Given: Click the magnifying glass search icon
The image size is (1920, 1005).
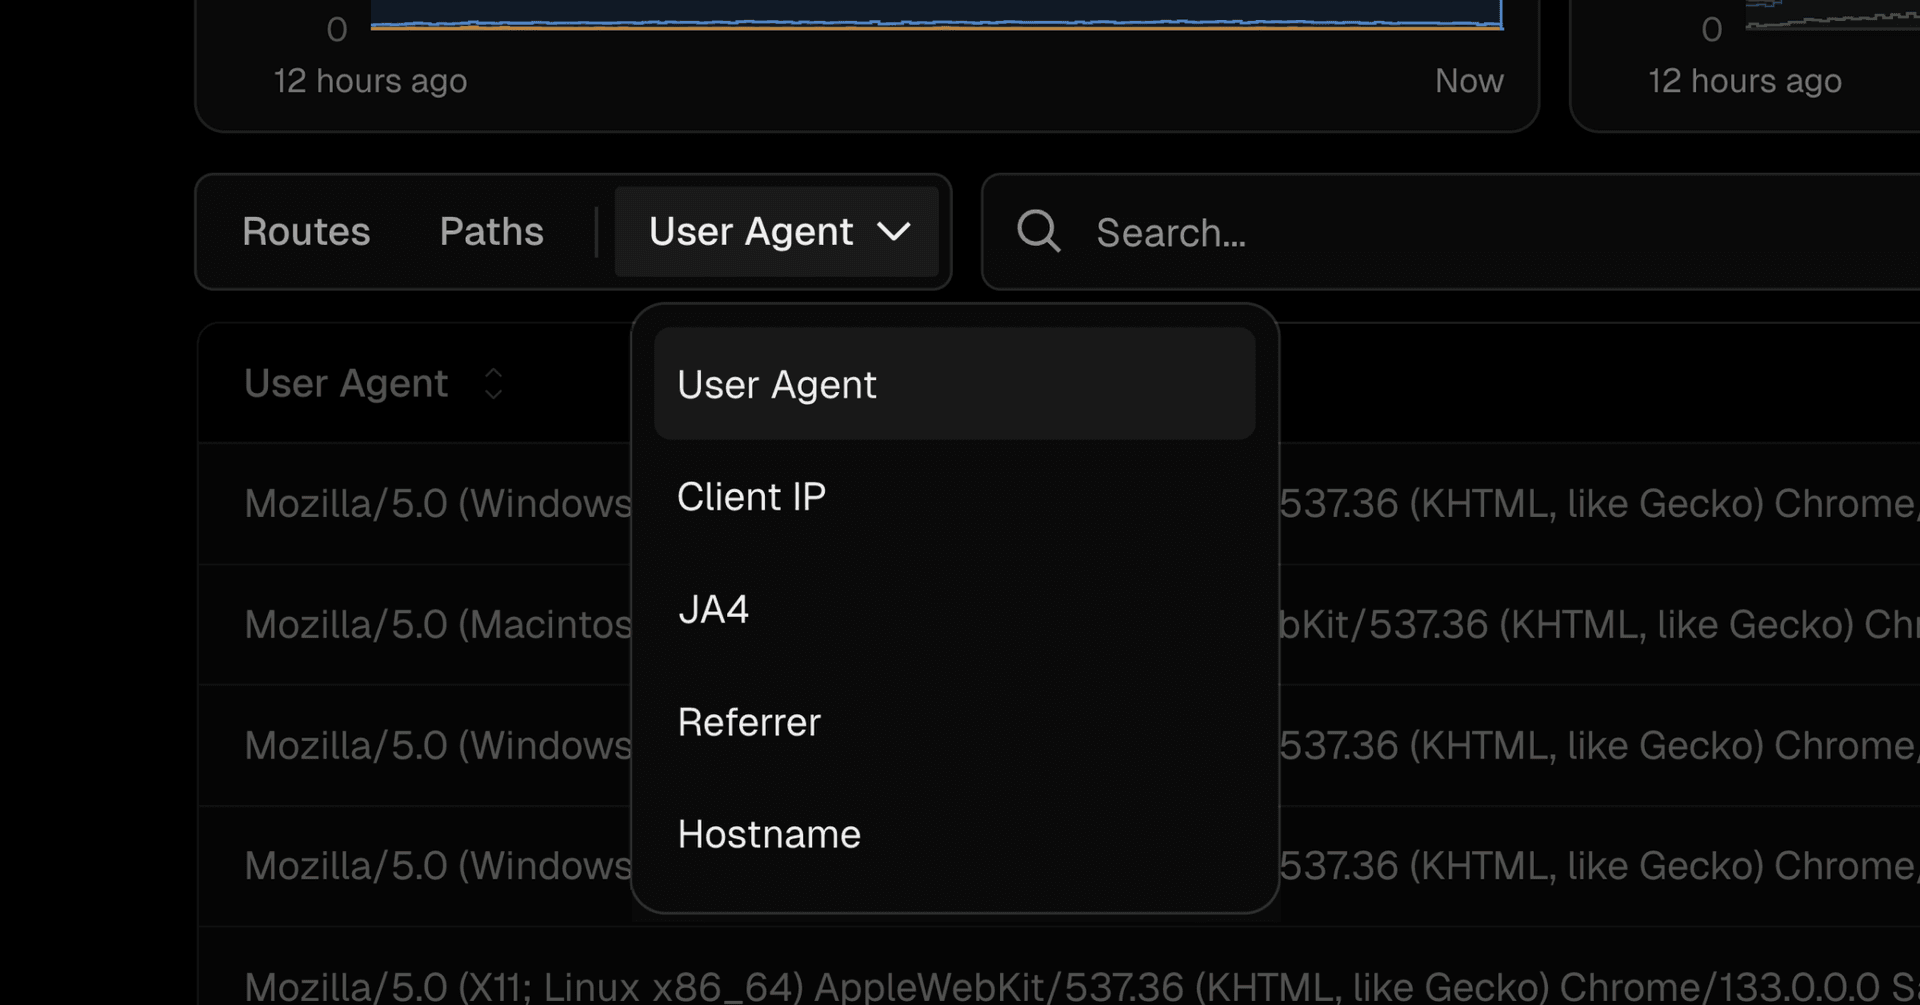Looking at the screenshot, I should point(1038,231).
